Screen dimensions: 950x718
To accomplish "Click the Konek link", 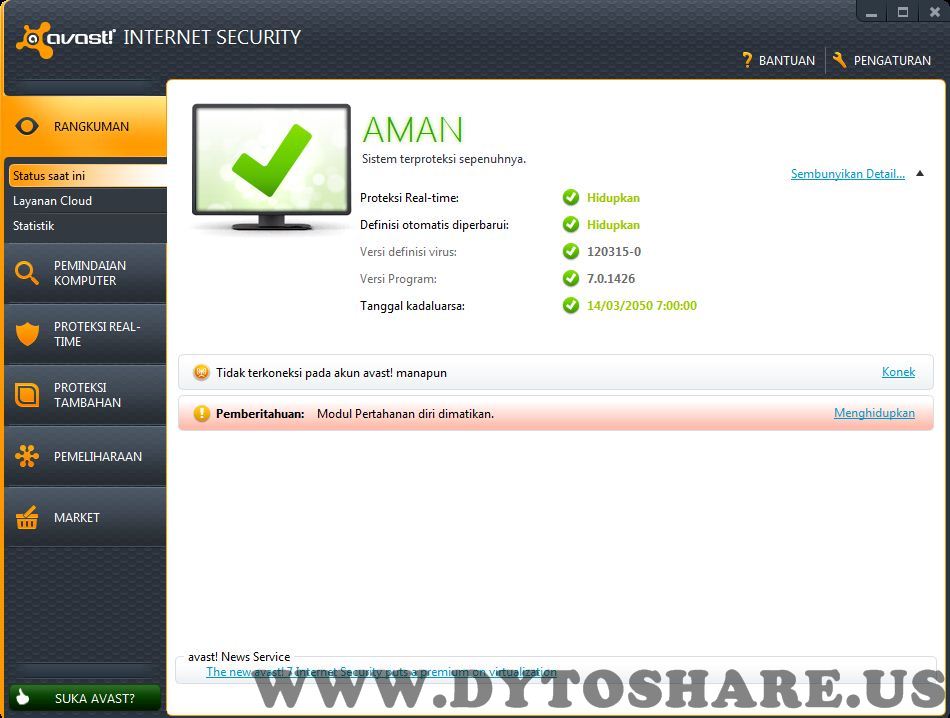I will [898, 372].
